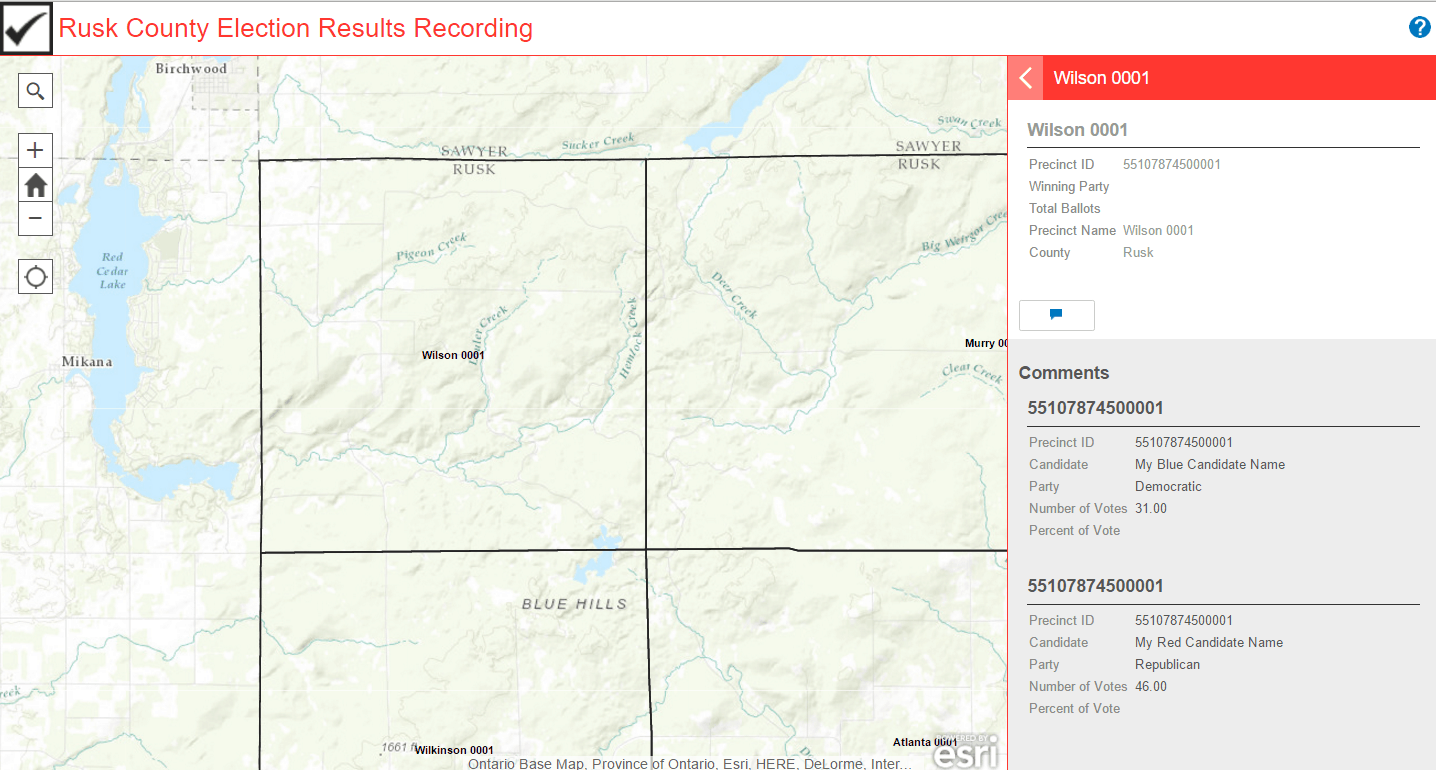
Task: Zoom out of the map
Action: coord(35,218)
